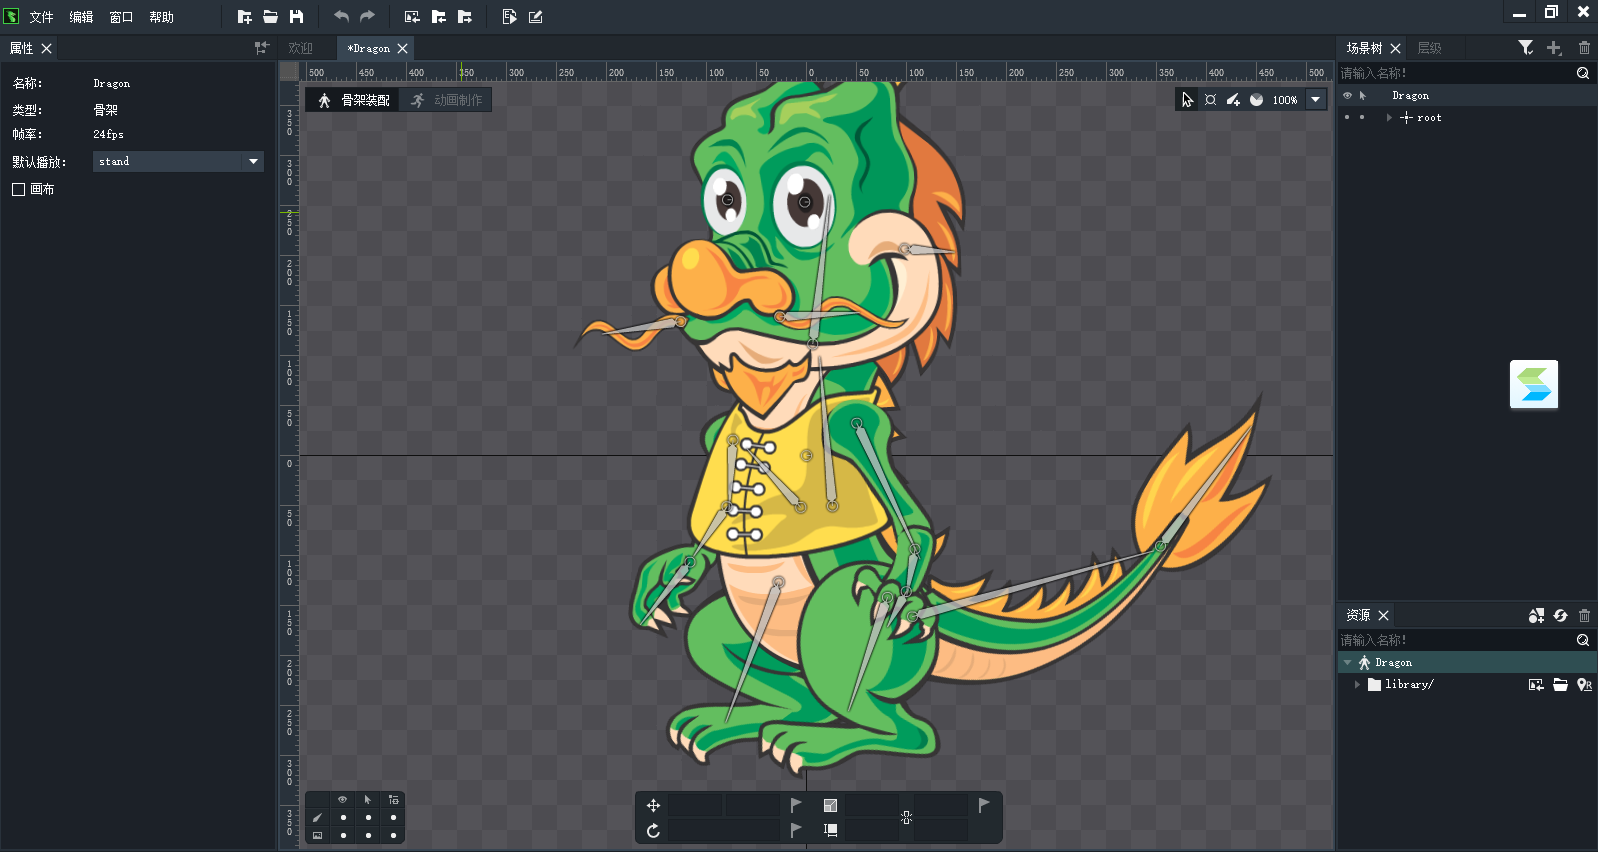Select the pointer selection tool on canvas
Image resolution: width=1598 pixels, height=852 pixels.
tap(1187, 100)
